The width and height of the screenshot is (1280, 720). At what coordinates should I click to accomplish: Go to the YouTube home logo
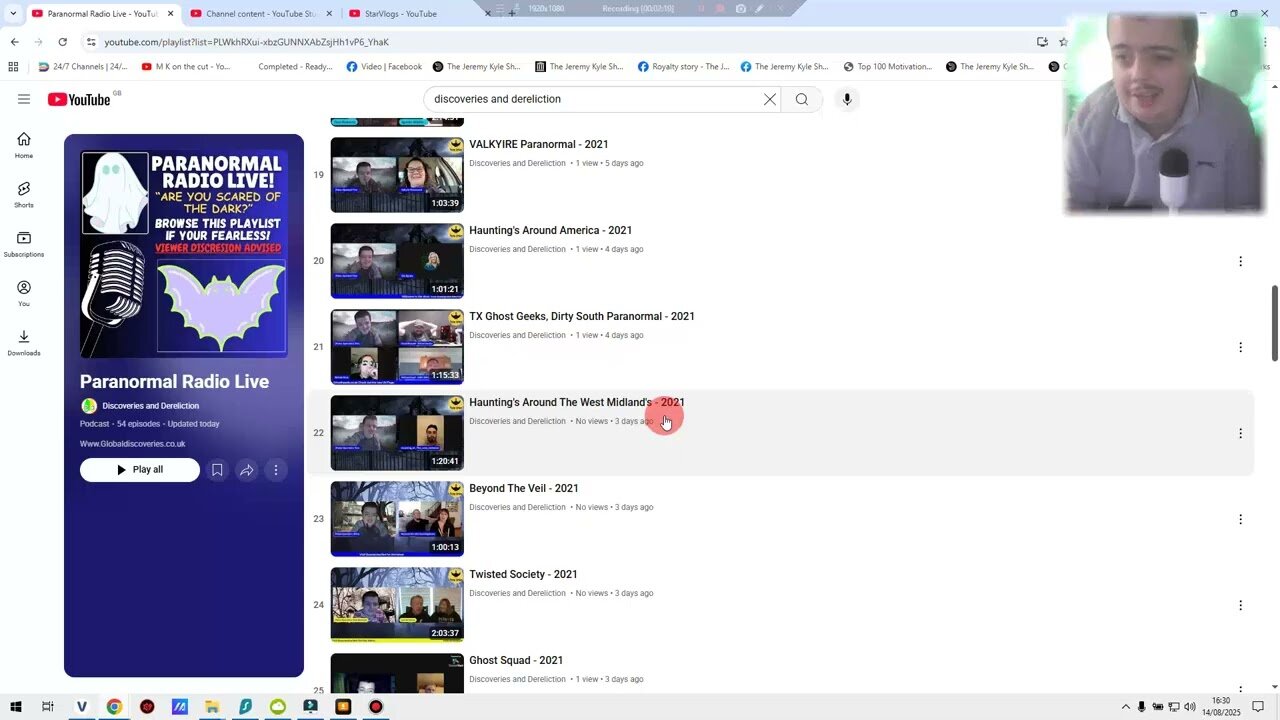coord(79,99)
